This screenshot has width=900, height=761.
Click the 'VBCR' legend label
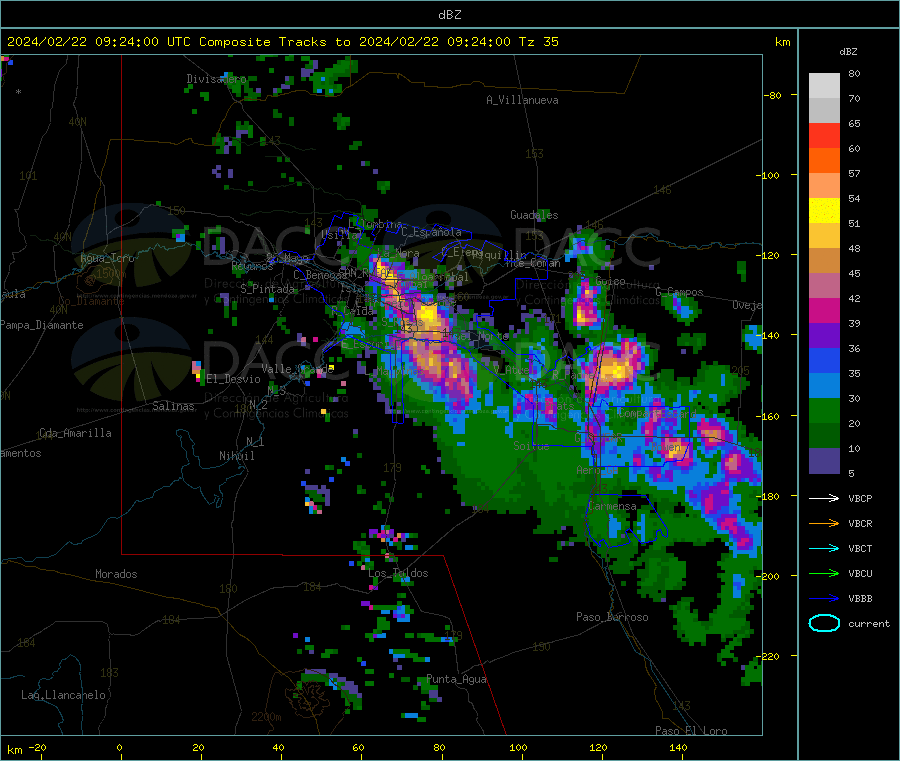pos(860,523)
